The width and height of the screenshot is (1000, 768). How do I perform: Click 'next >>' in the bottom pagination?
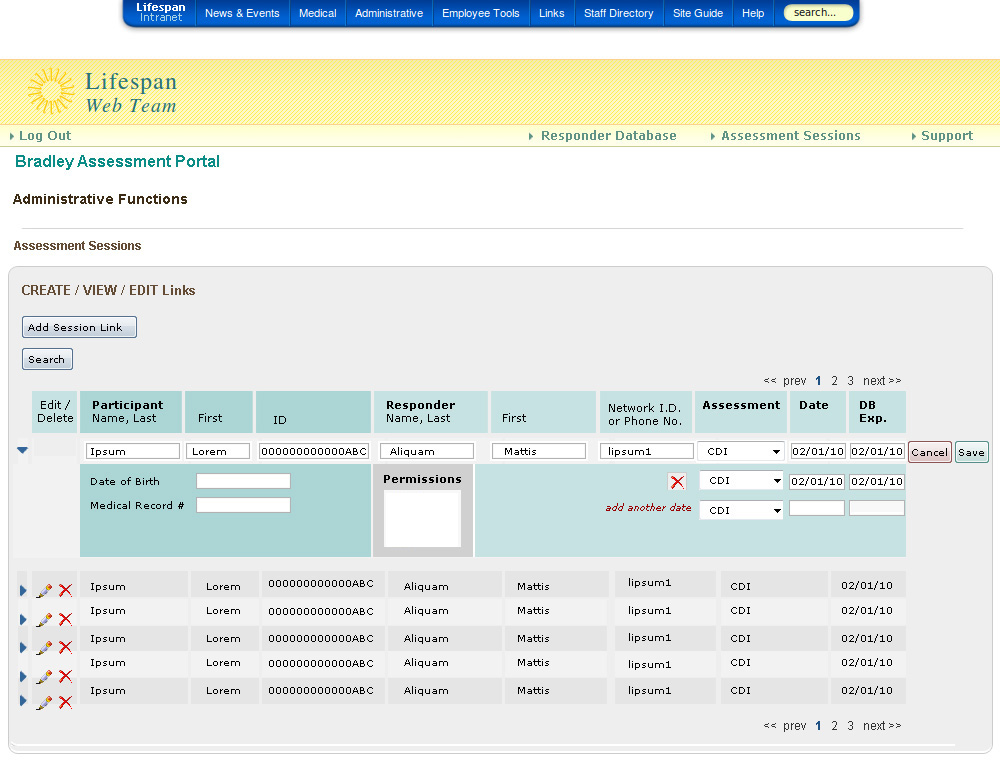[x=881, y=726]
